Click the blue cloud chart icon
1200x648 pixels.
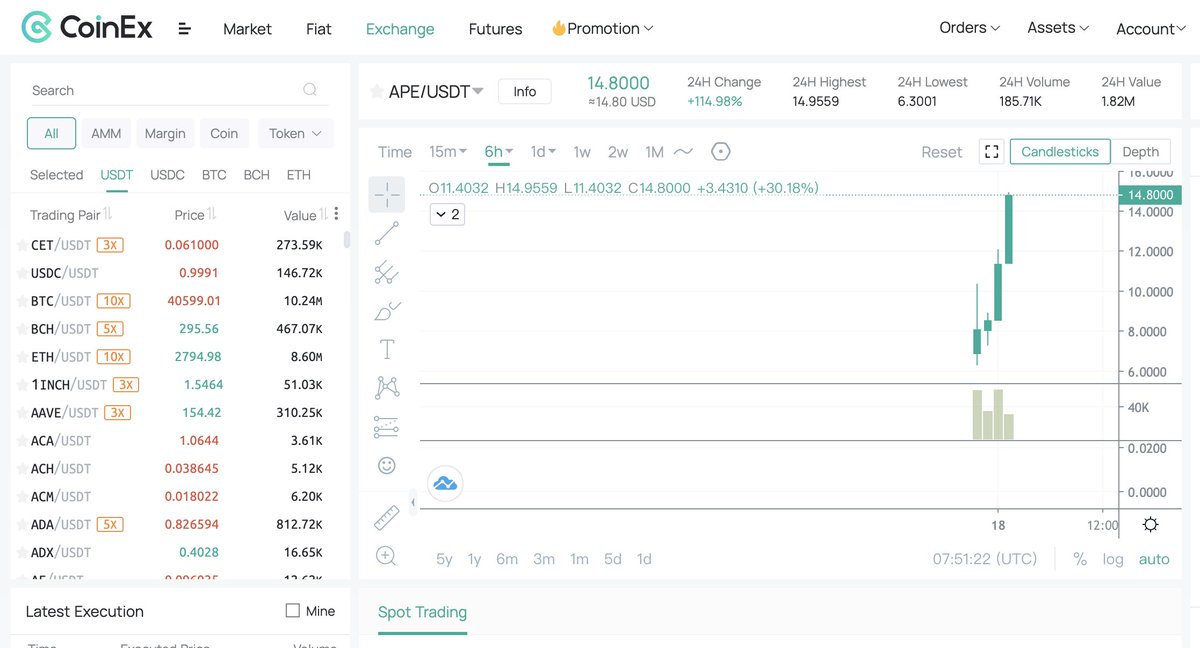point(445,484)
